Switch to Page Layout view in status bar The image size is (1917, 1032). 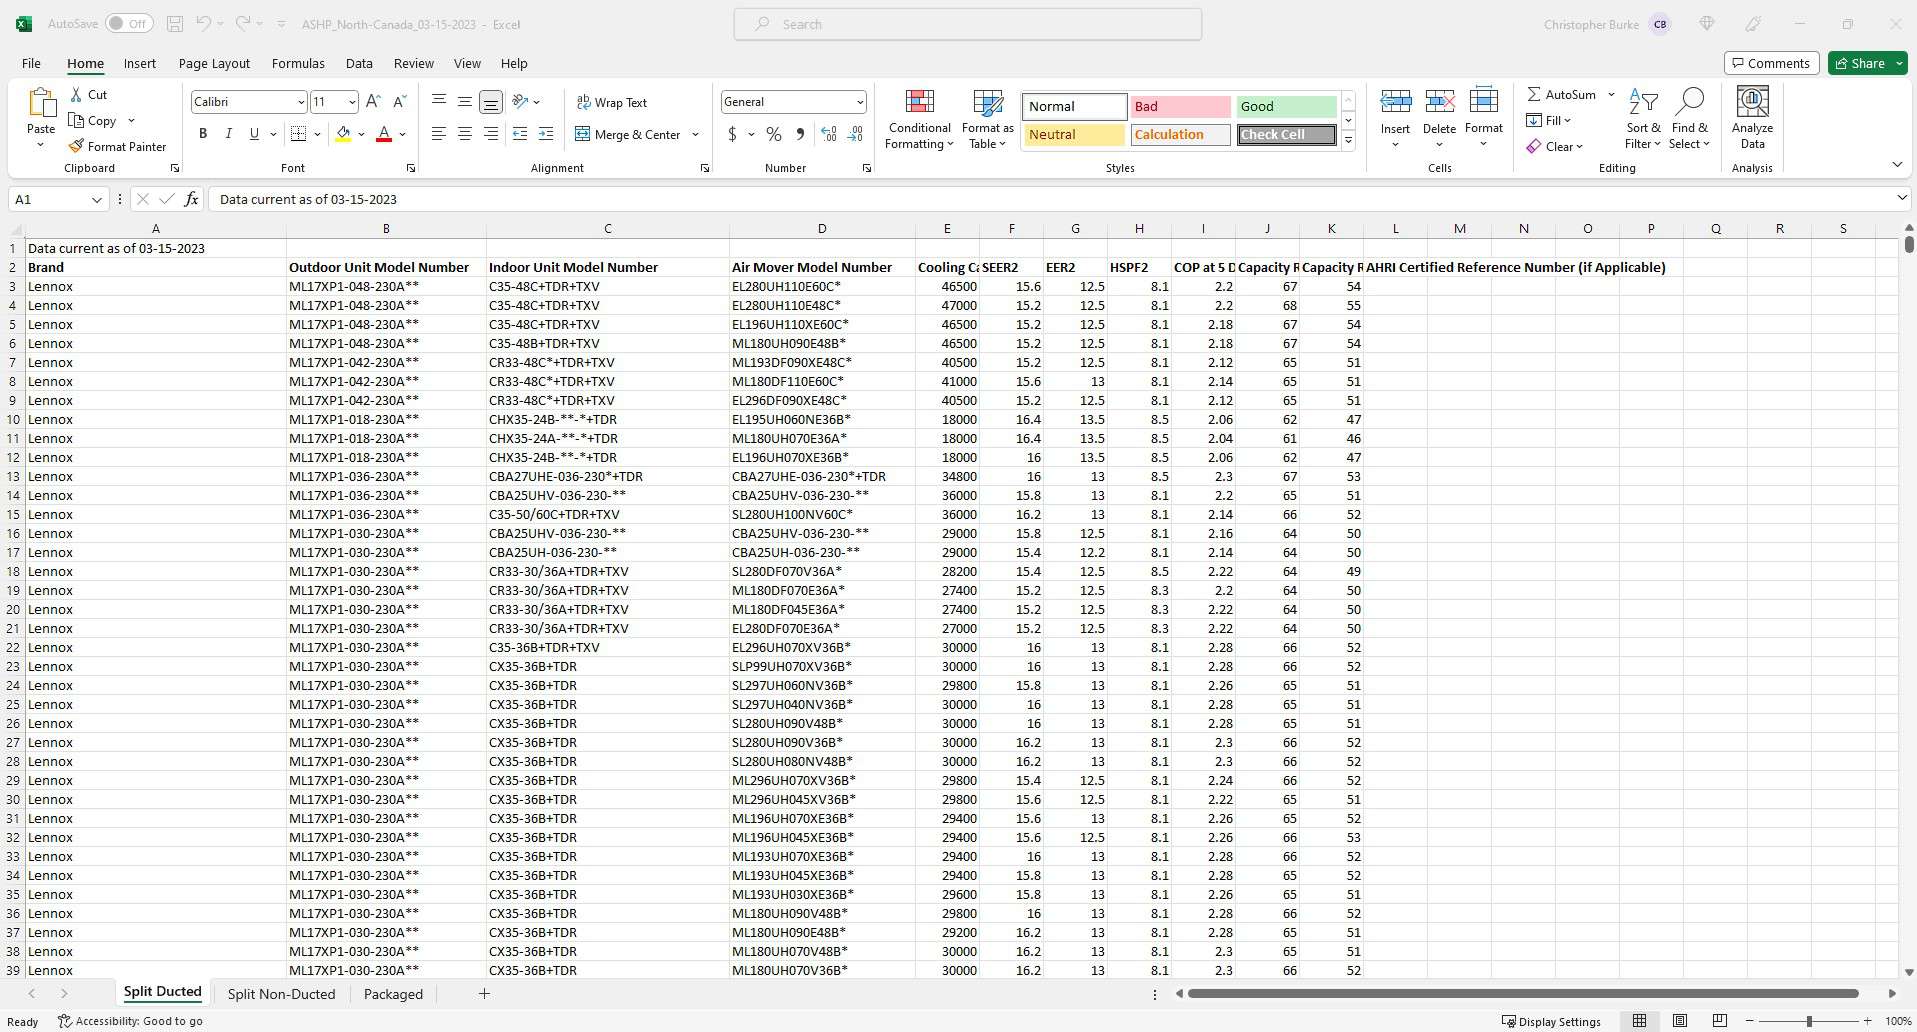[1680, 1021]
